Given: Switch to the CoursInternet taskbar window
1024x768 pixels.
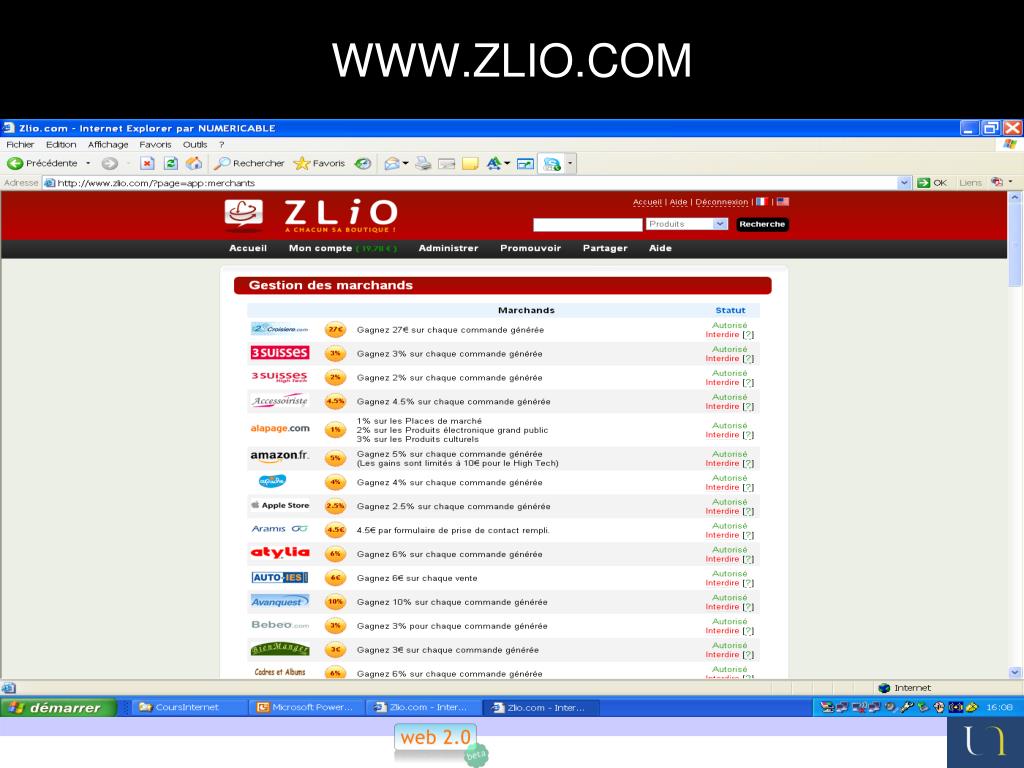Looking at the screenshot, I should 190,707.
